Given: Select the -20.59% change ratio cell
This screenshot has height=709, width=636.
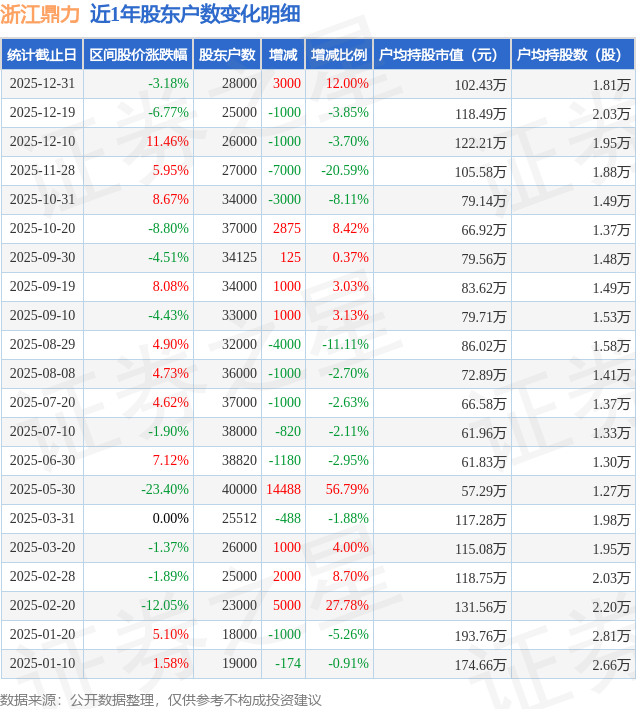Looking at the screenshot, I should coord(345,171).
